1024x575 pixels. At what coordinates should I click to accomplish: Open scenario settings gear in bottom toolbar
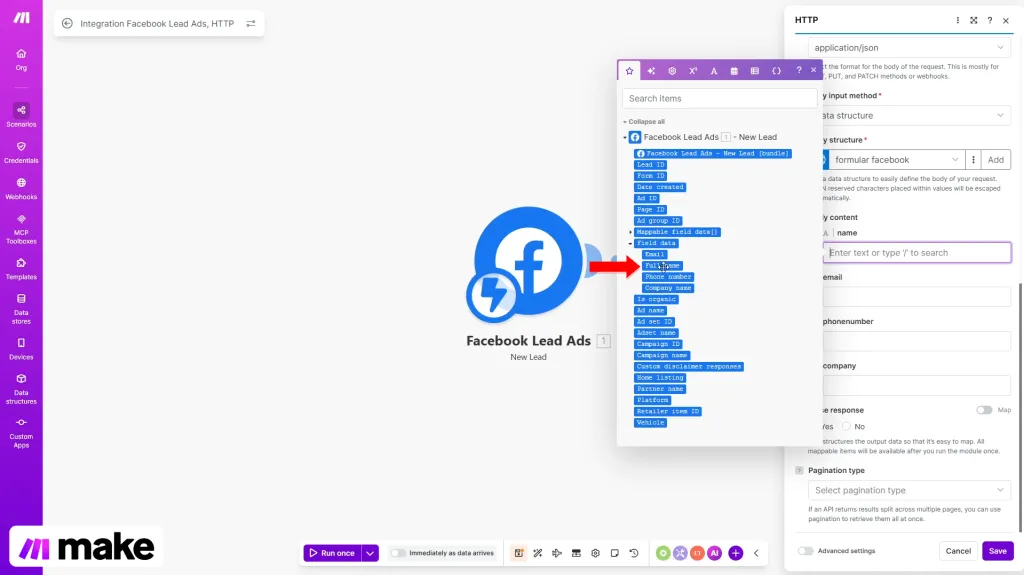[x=595, y=553]
